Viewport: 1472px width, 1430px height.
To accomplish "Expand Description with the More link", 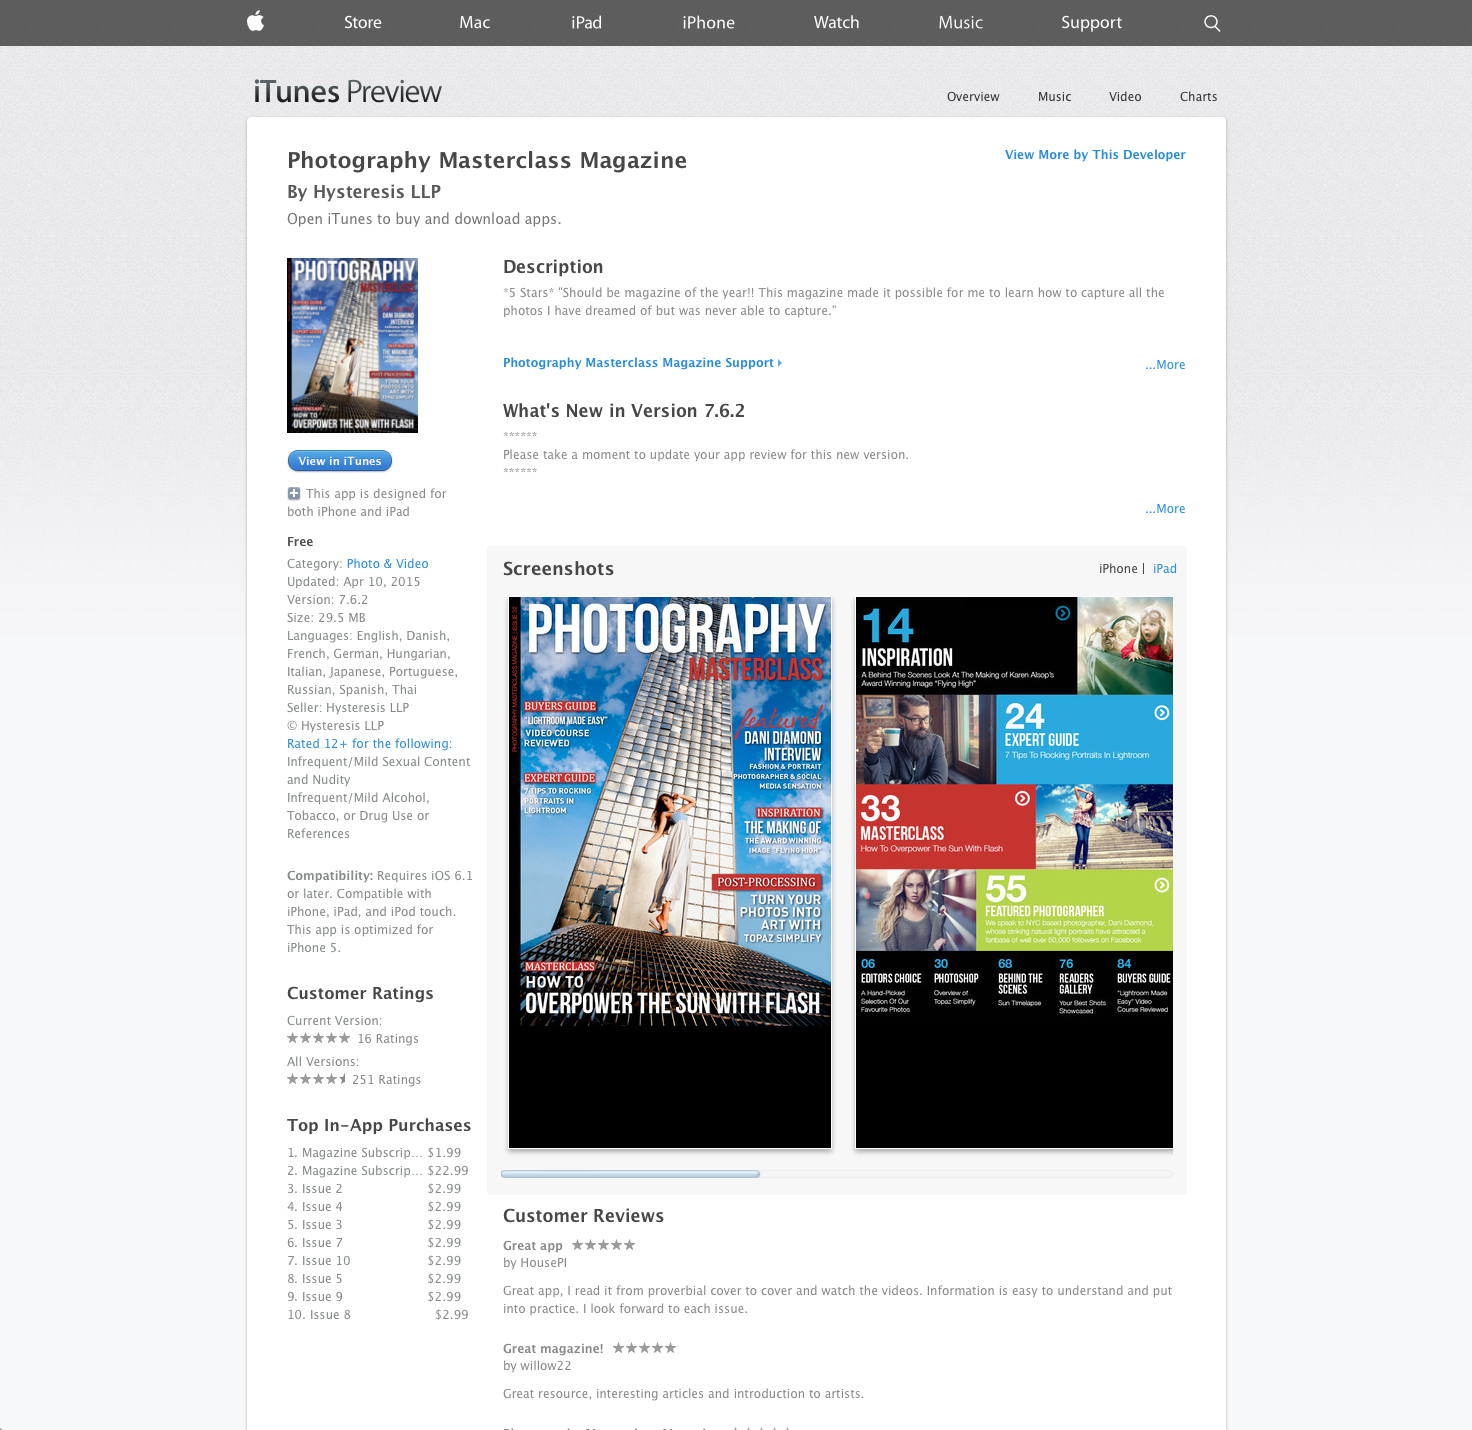I will [1165, 365].
